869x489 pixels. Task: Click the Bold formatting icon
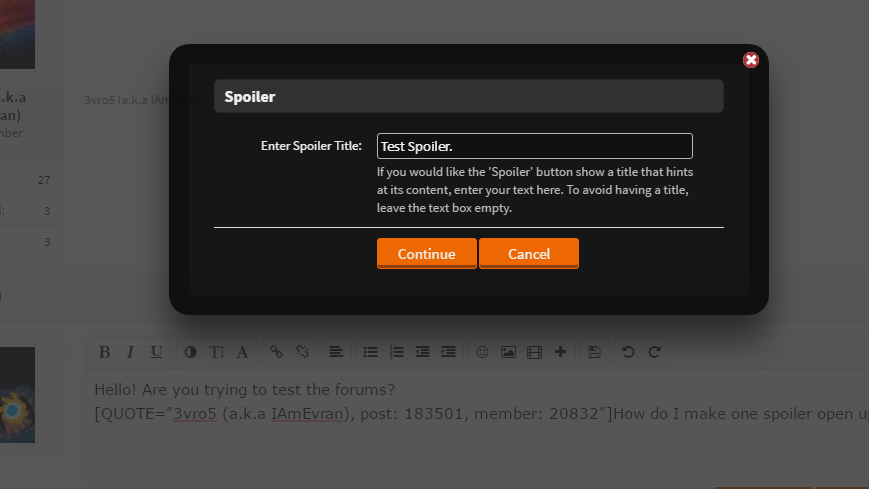click(104, 352)
